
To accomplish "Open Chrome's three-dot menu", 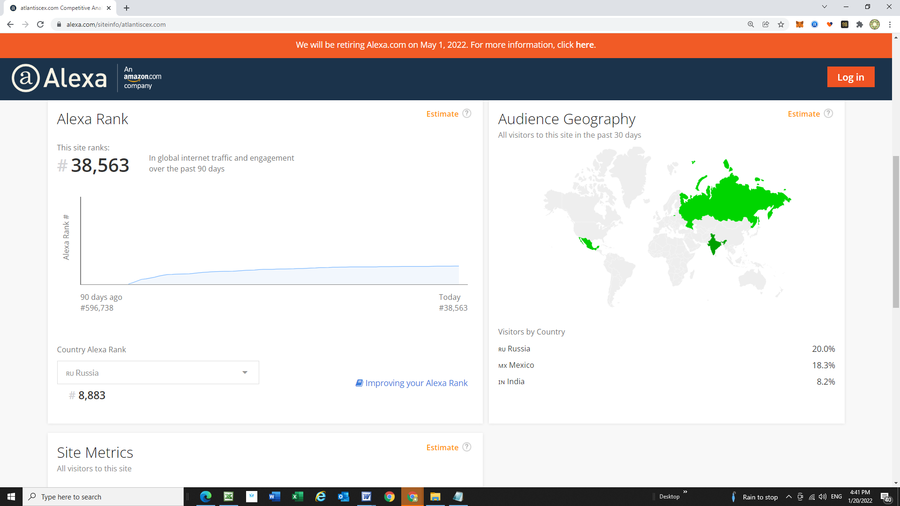I will (x=889, y=24).
